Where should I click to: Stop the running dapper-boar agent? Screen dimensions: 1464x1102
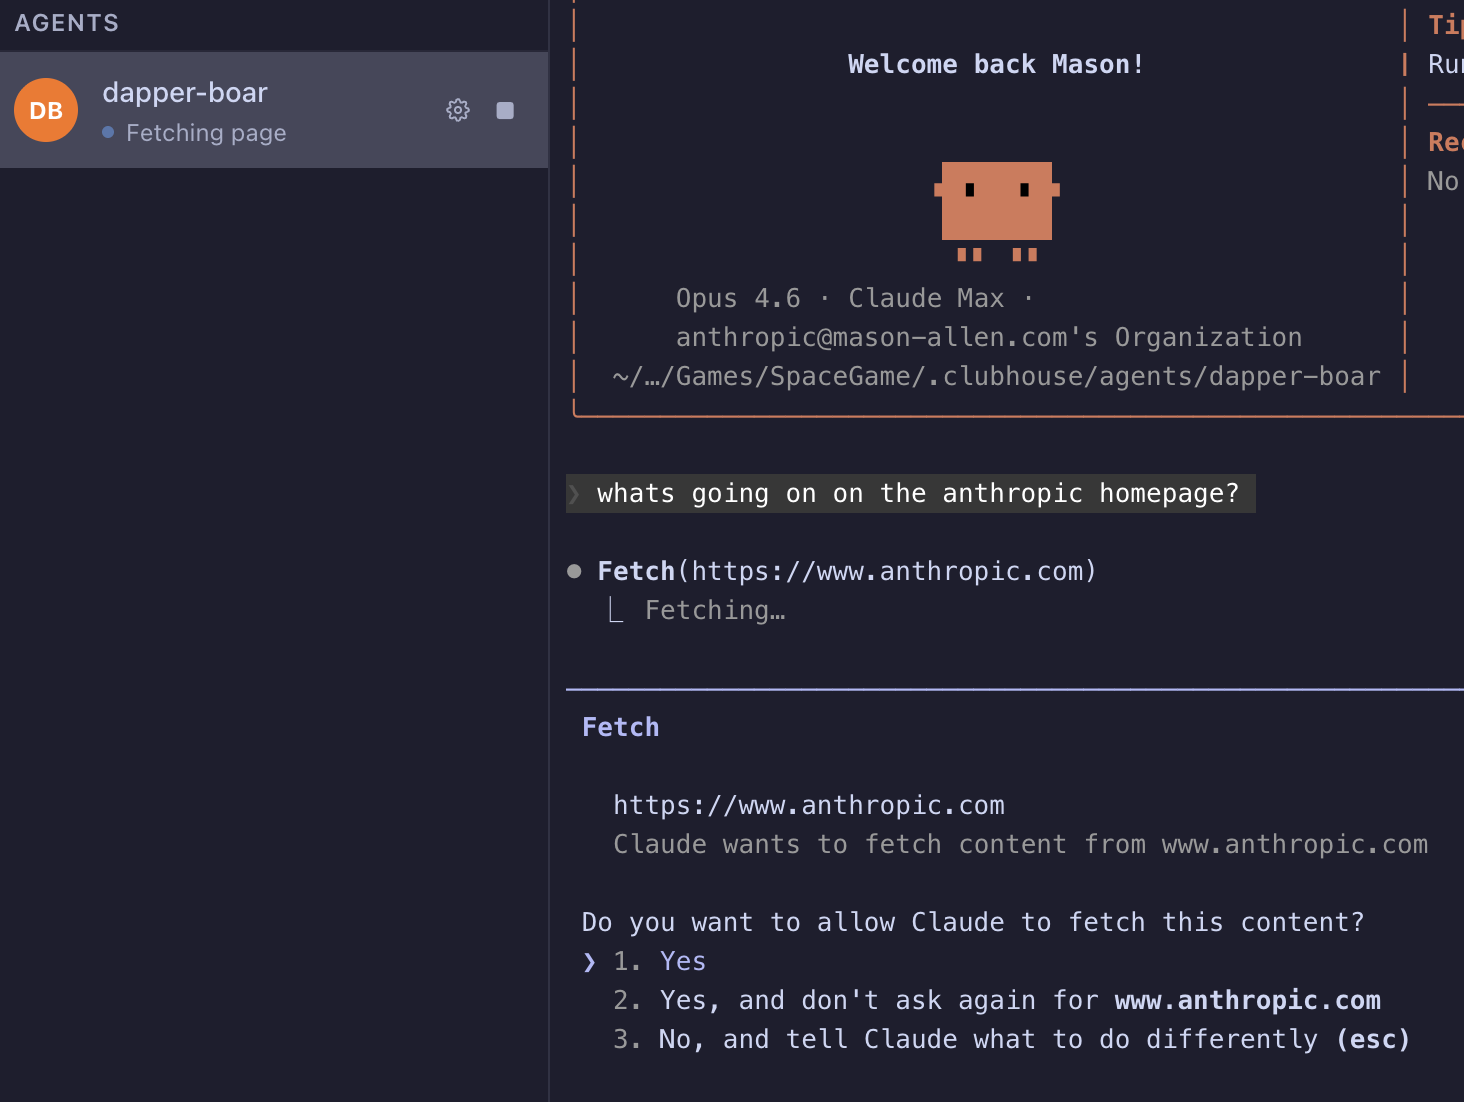505,110
